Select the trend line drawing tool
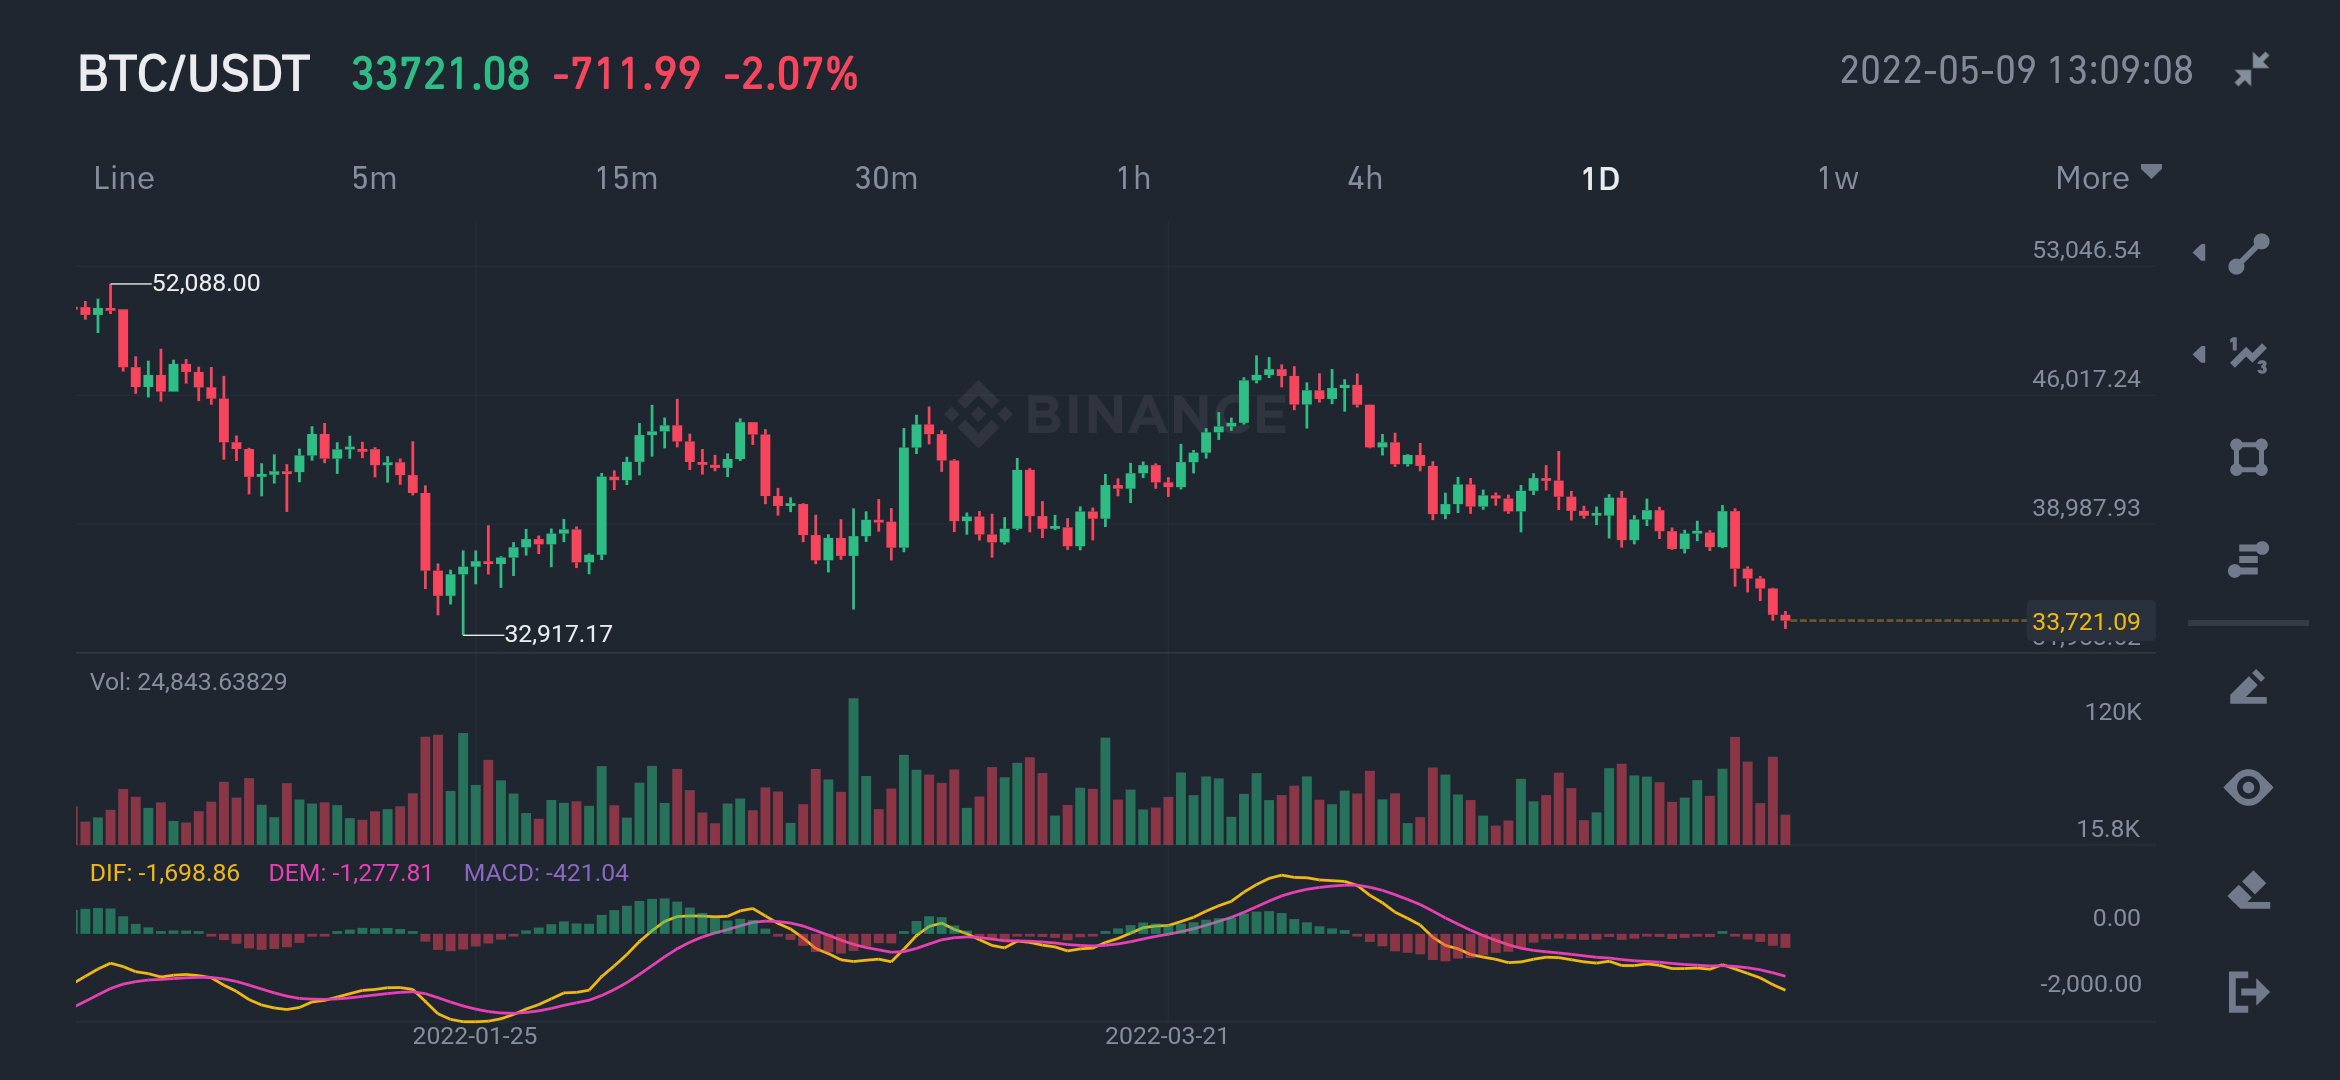The width and height of the screenshot is (2340, 1080). (x=2248, y=254)
